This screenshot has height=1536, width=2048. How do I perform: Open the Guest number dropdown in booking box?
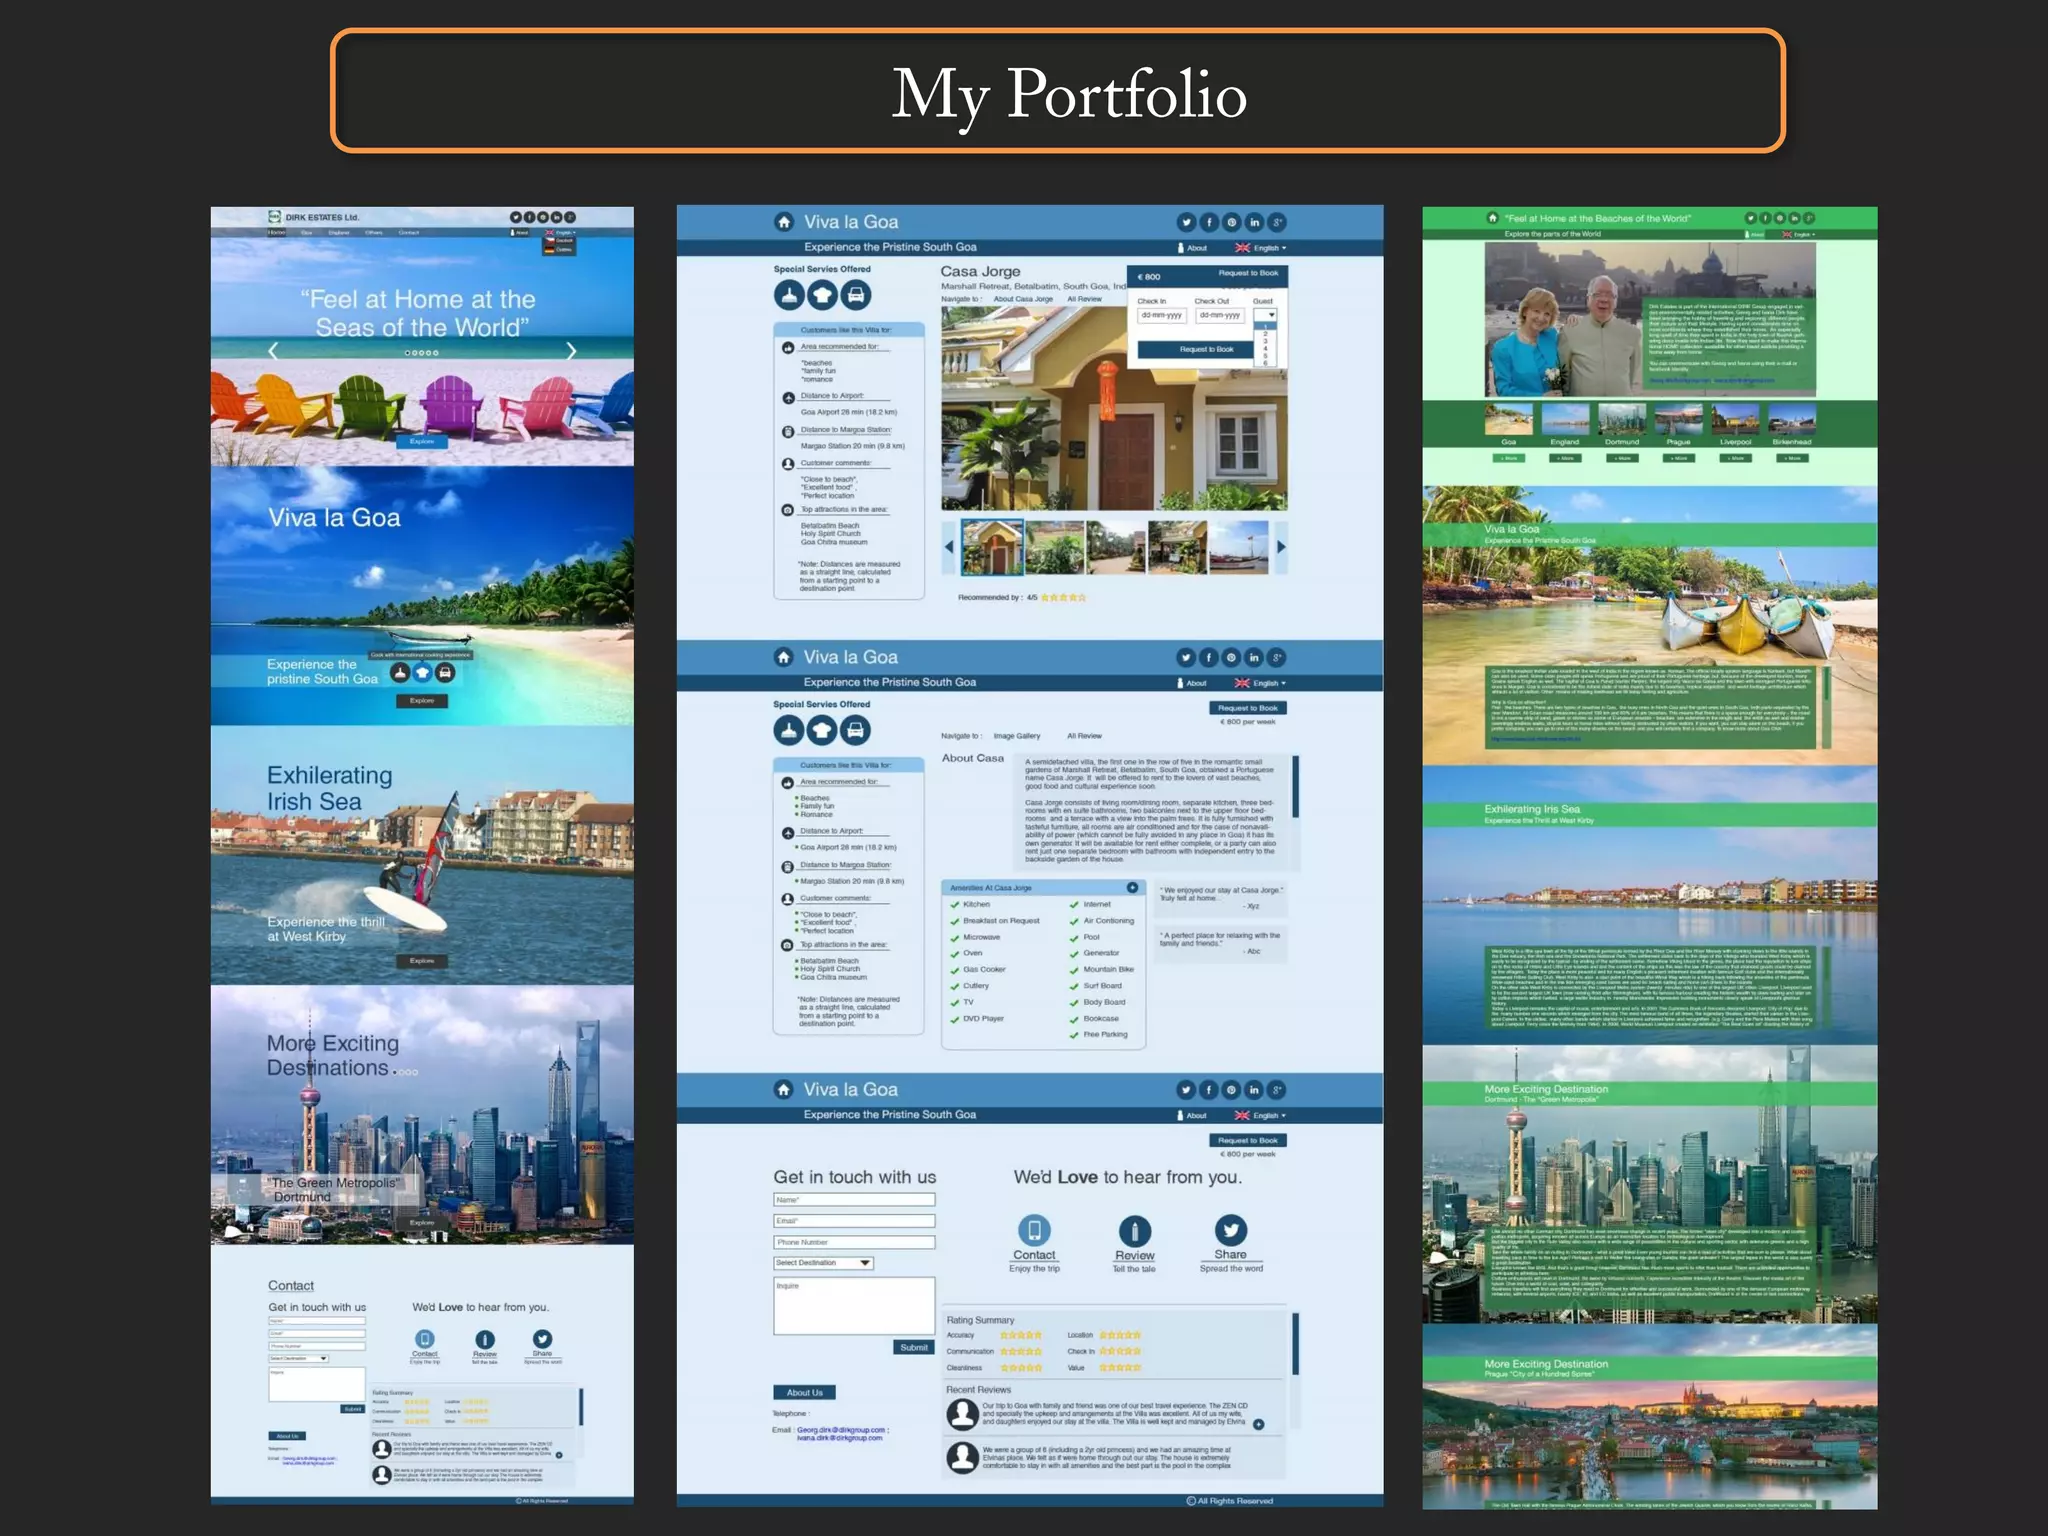(1265, 315)
